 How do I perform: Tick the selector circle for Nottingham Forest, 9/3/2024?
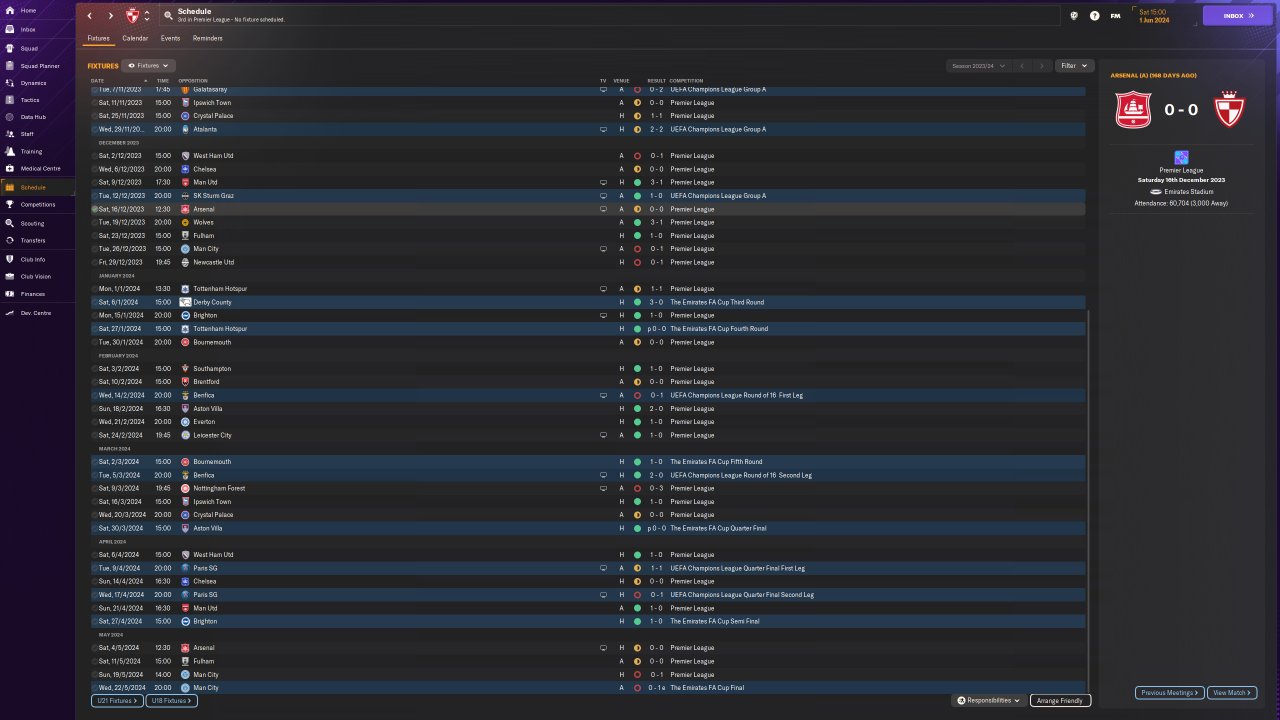(95, 488)
